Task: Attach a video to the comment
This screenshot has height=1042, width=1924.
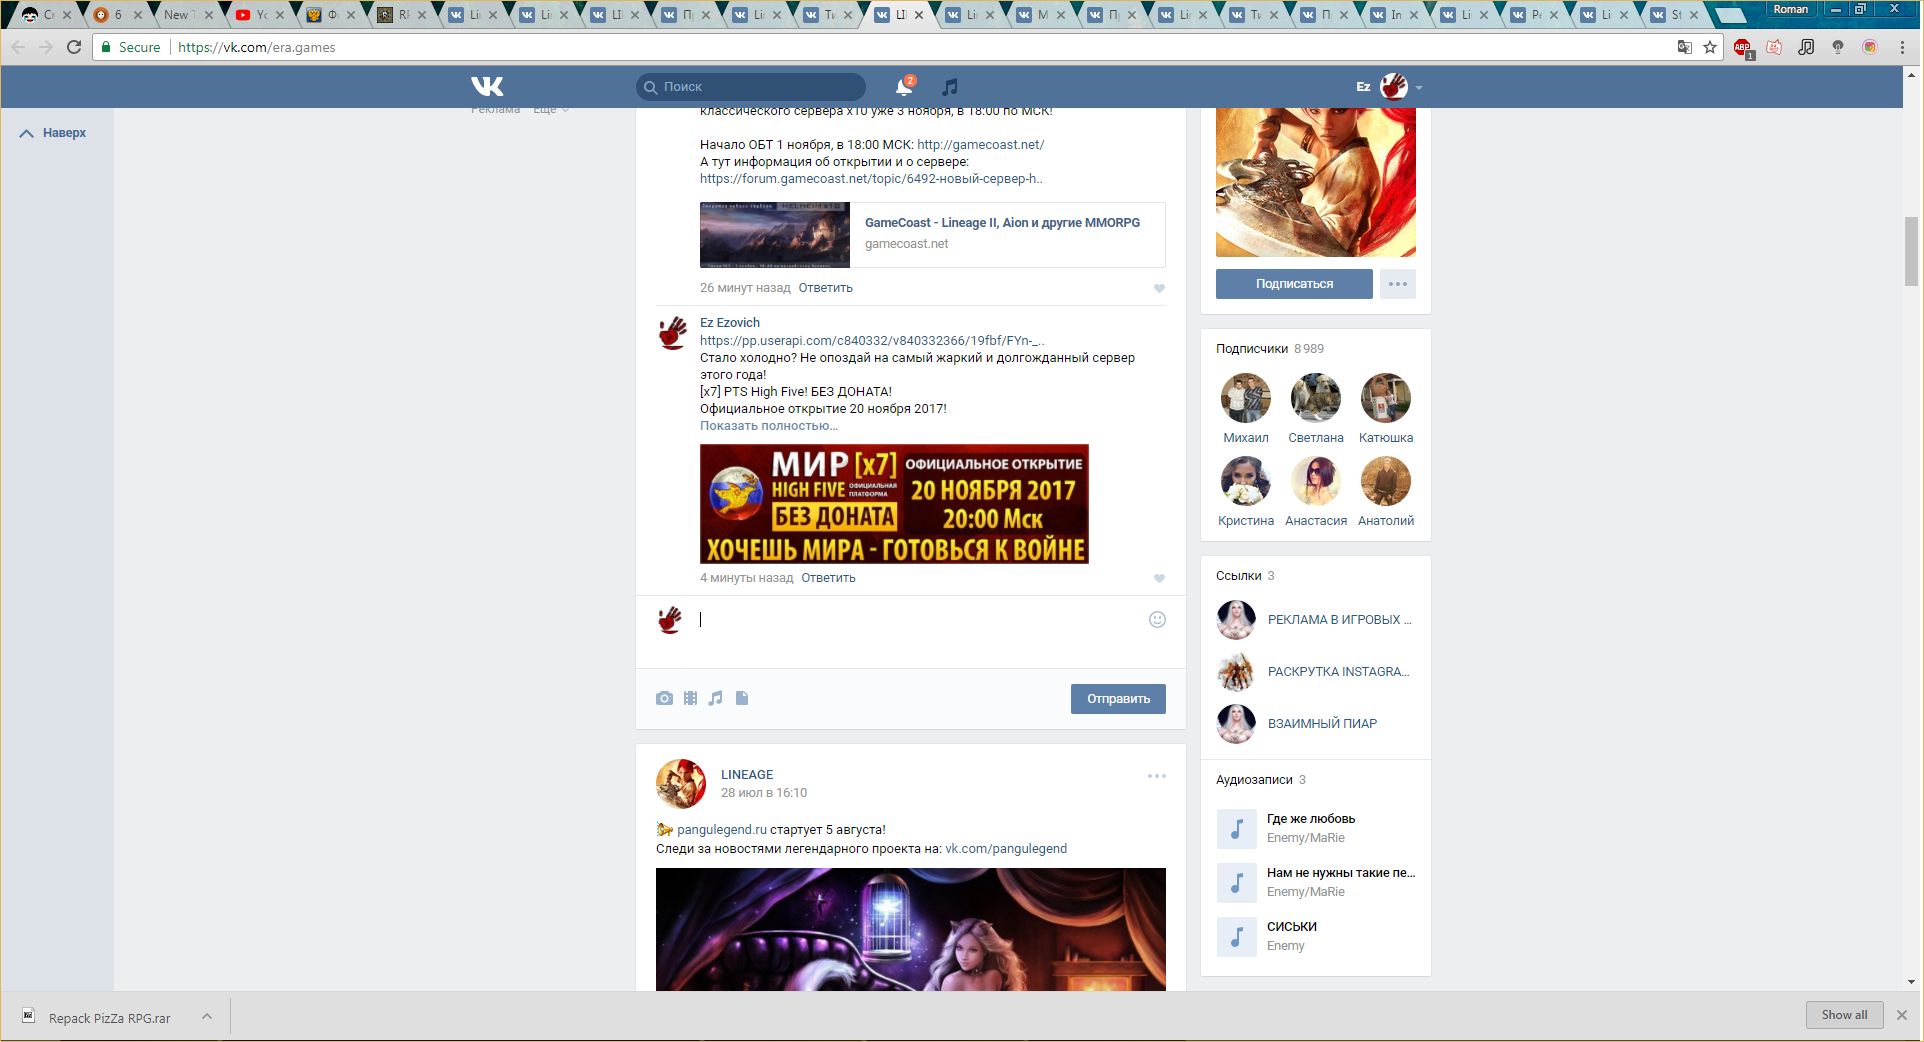Action: tap(690, 698)
